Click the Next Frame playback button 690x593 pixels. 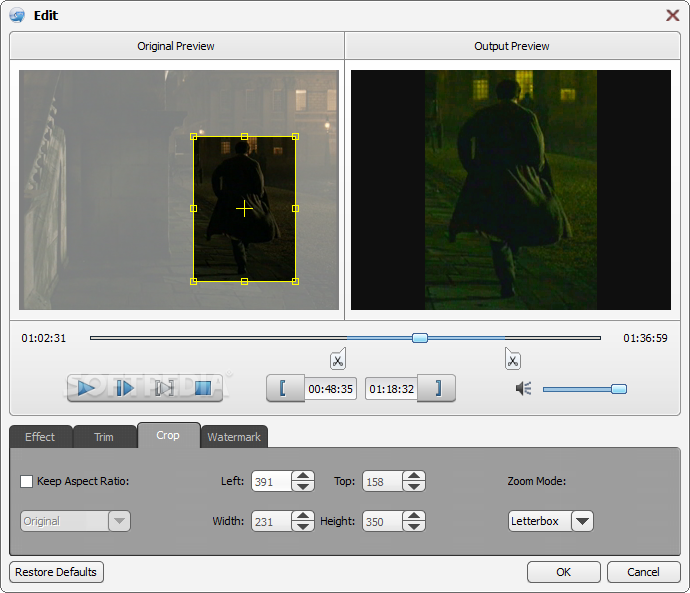125,388
